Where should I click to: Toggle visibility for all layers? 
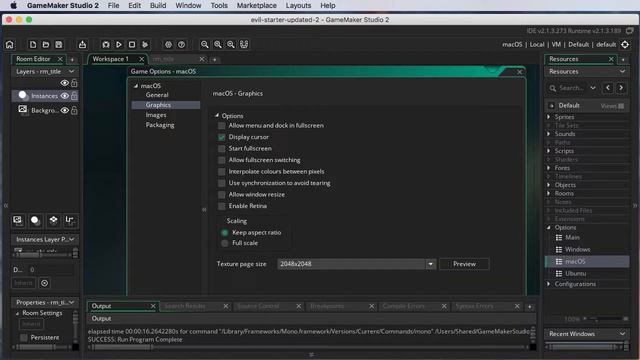(64, 83)
